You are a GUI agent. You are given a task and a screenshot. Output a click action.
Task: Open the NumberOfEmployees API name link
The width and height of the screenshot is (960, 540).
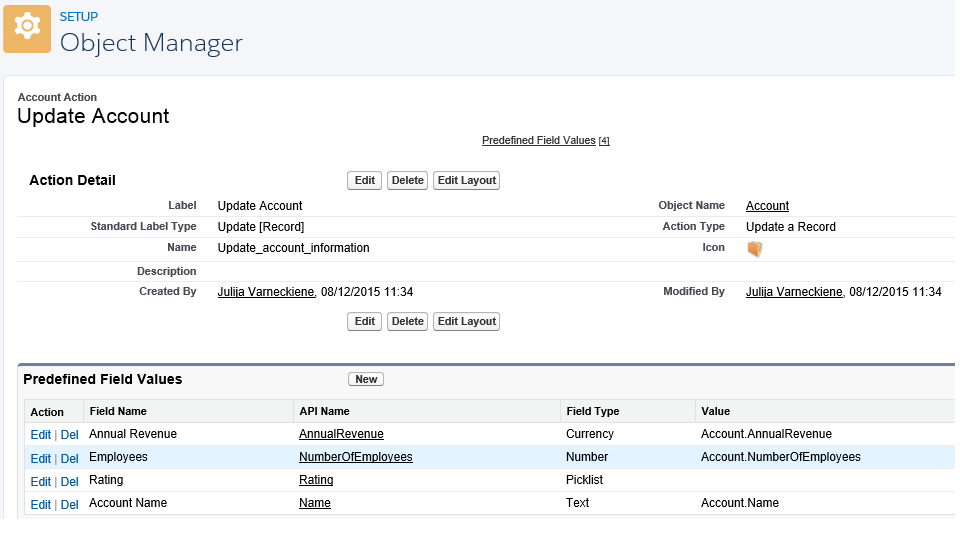pos(355,457)
